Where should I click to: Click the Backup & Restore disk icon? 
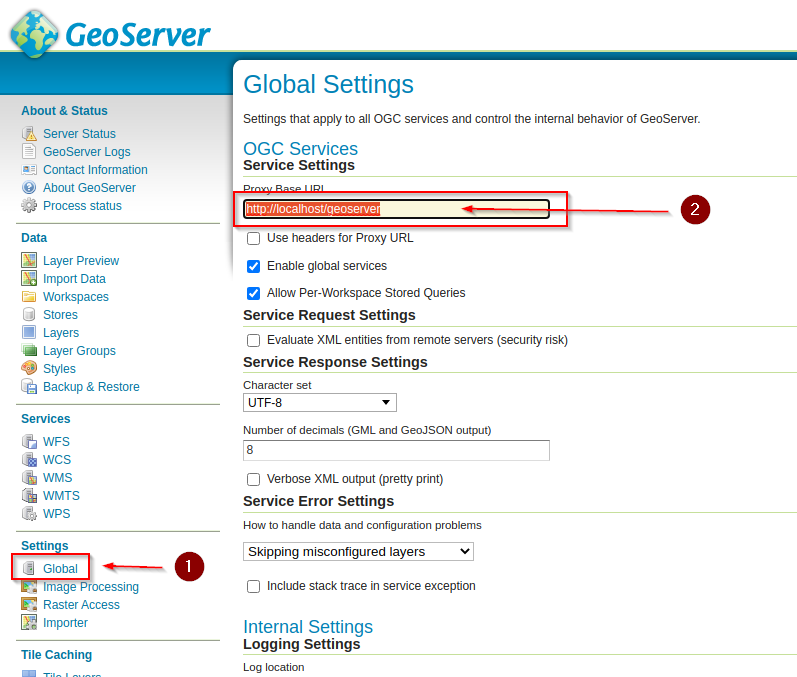click(29, 386)
